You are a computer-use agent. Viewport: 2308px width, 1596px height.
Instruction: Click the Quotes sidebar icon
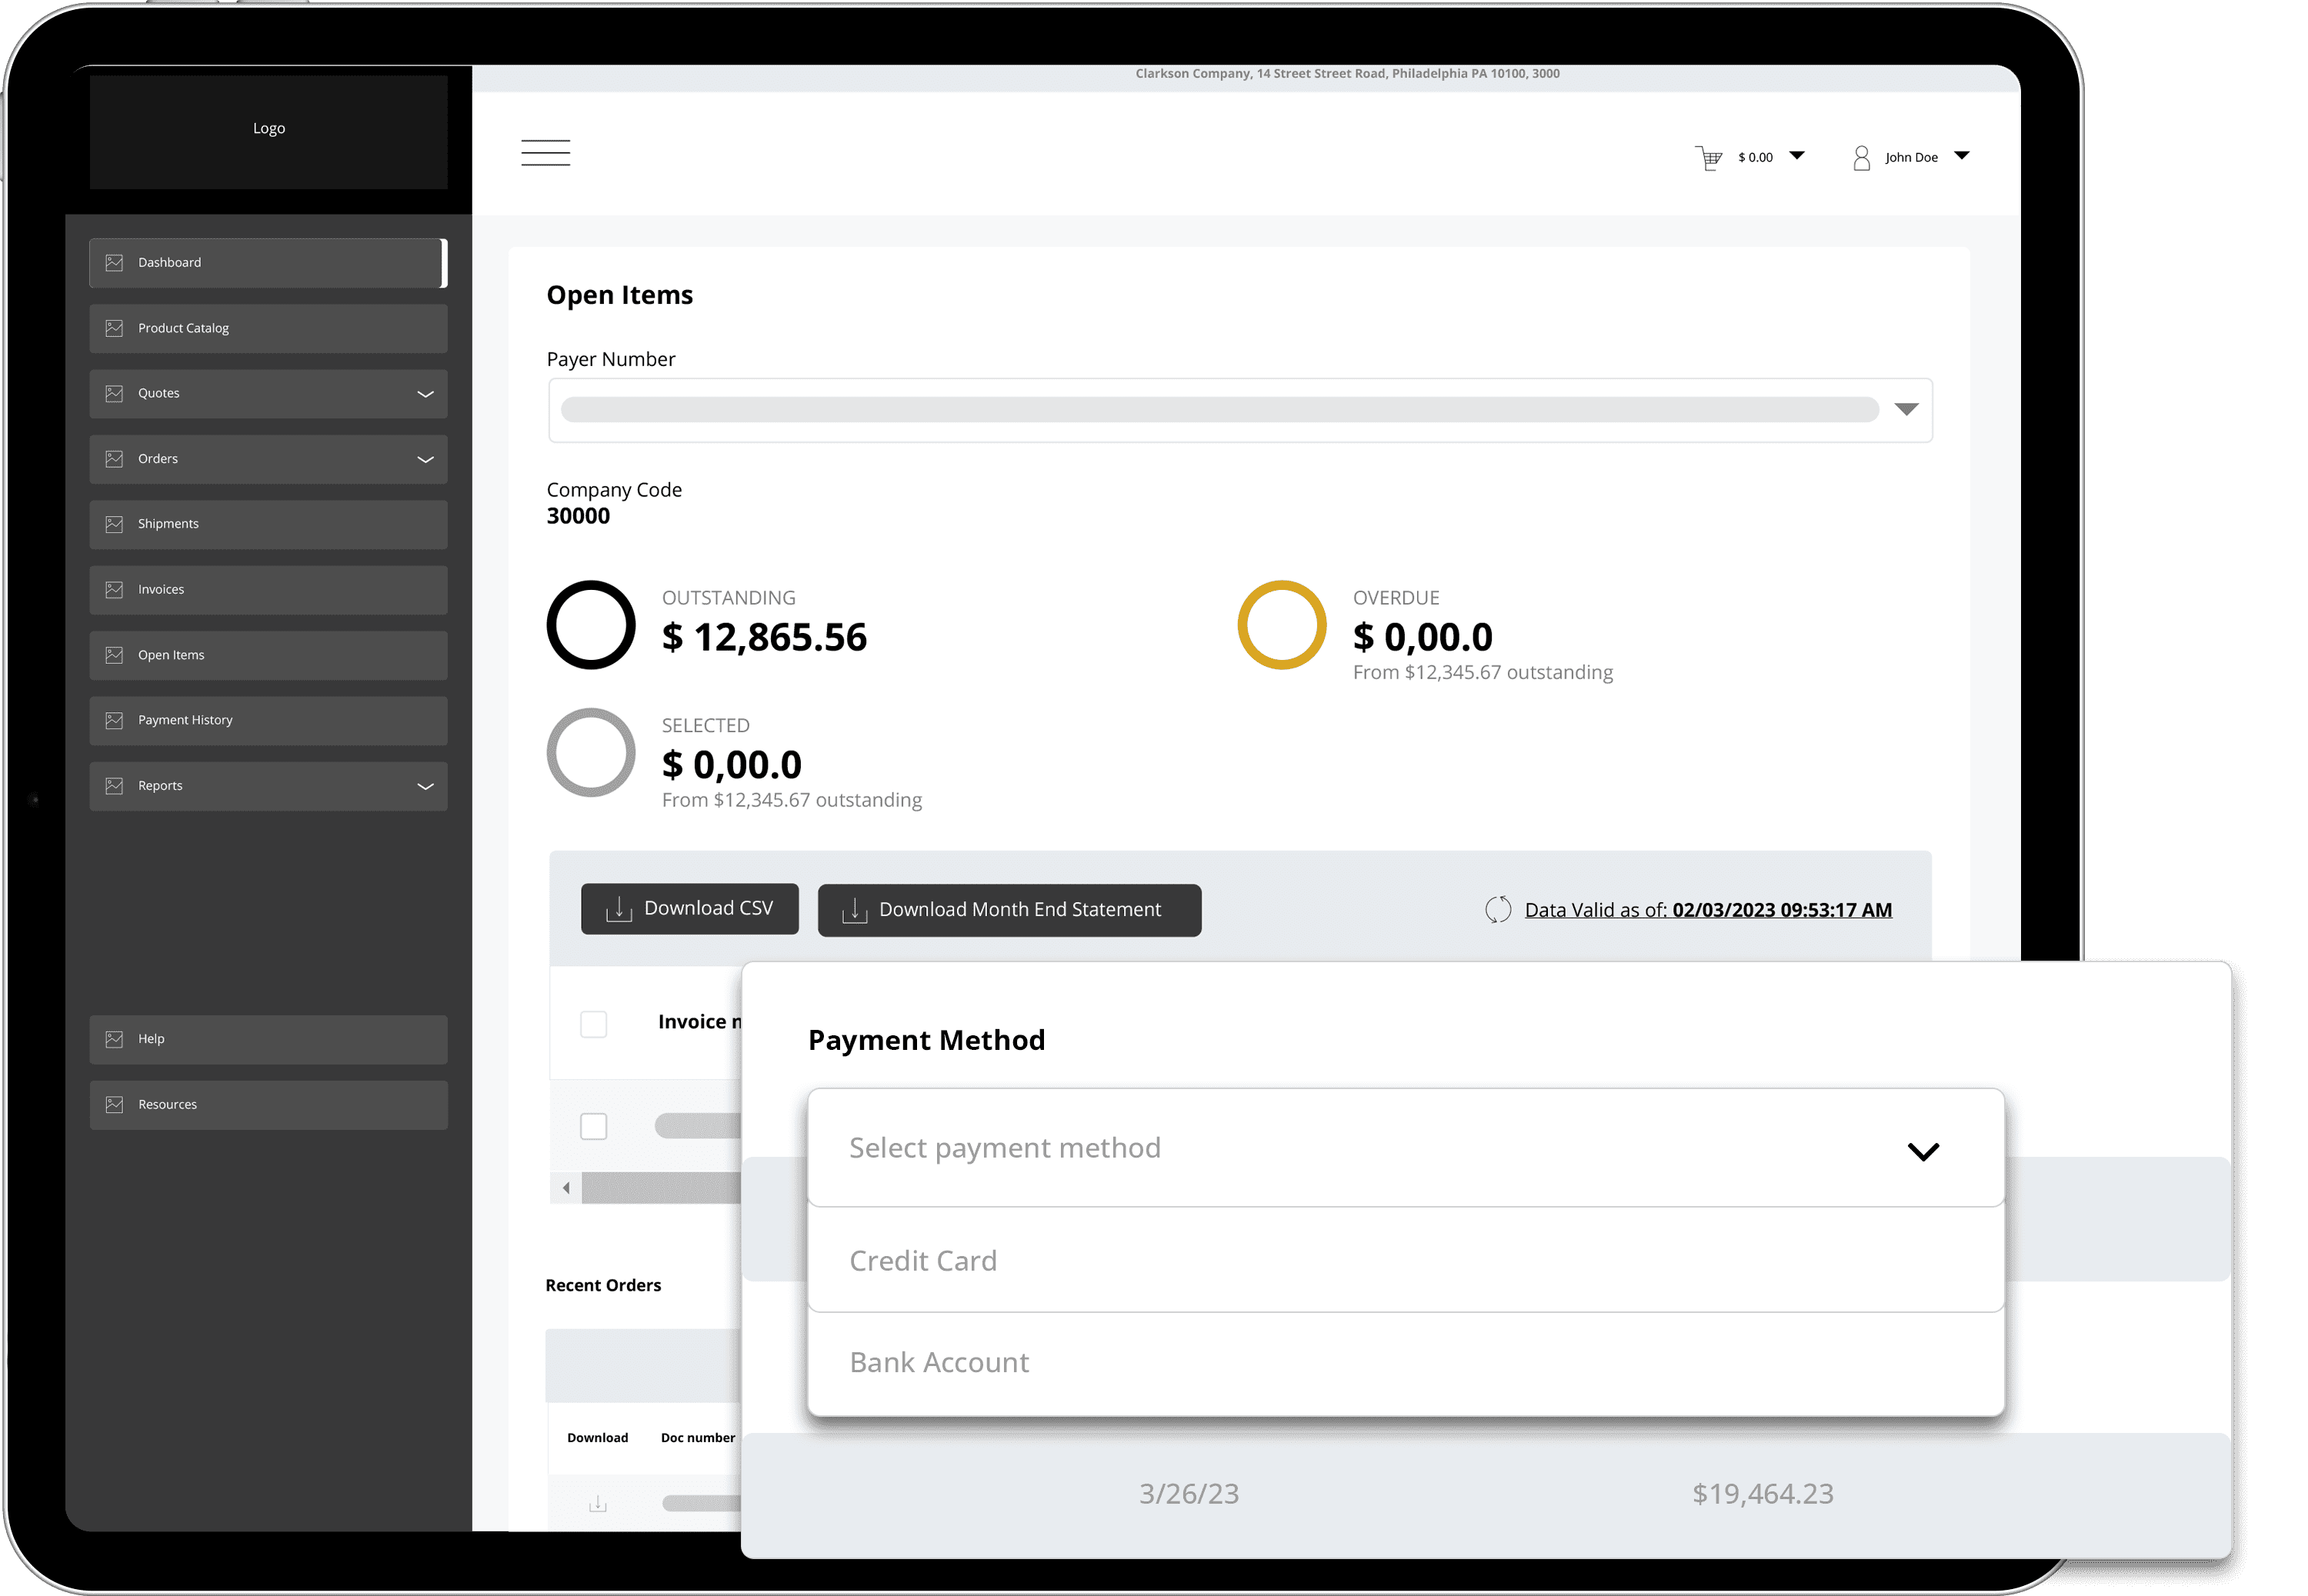(x=114, y=394)
